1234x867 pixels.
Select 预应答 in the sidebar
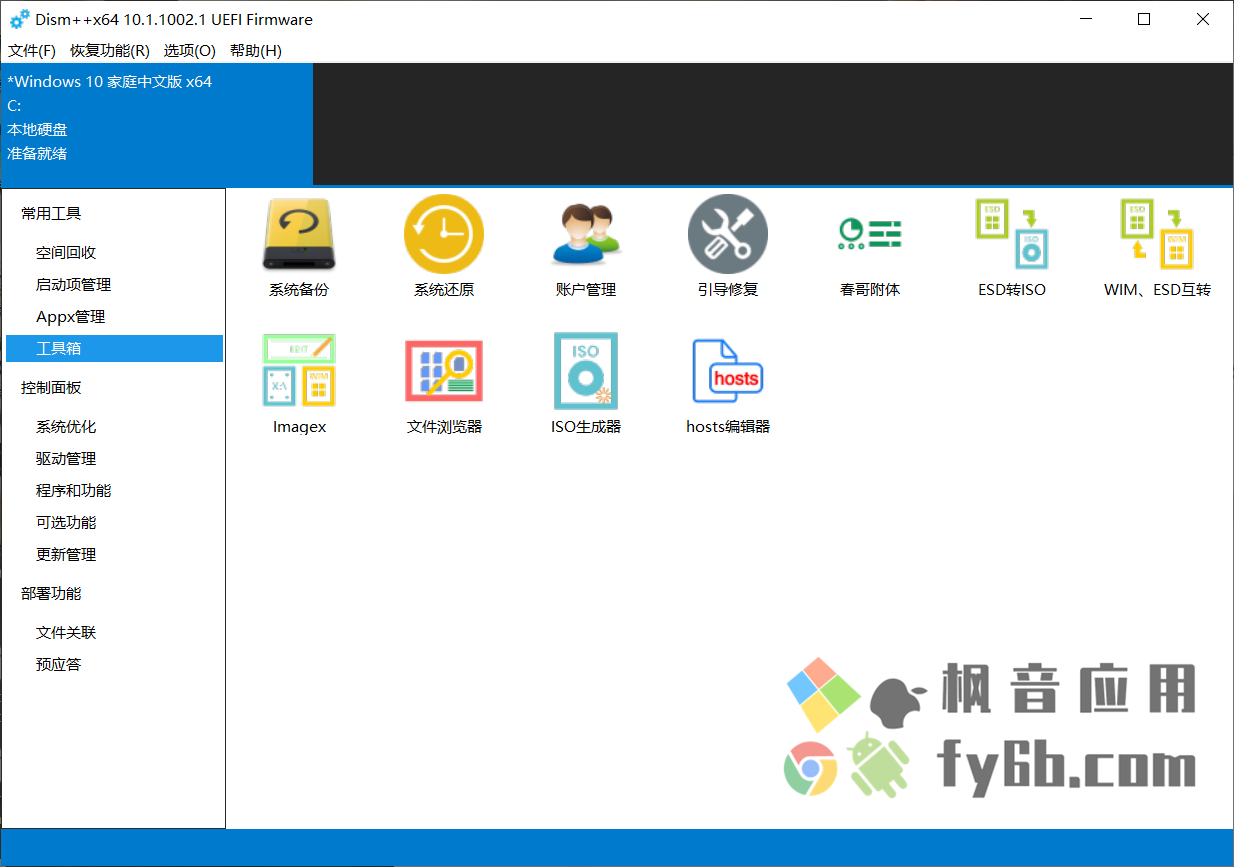click(x=114, y=665)
